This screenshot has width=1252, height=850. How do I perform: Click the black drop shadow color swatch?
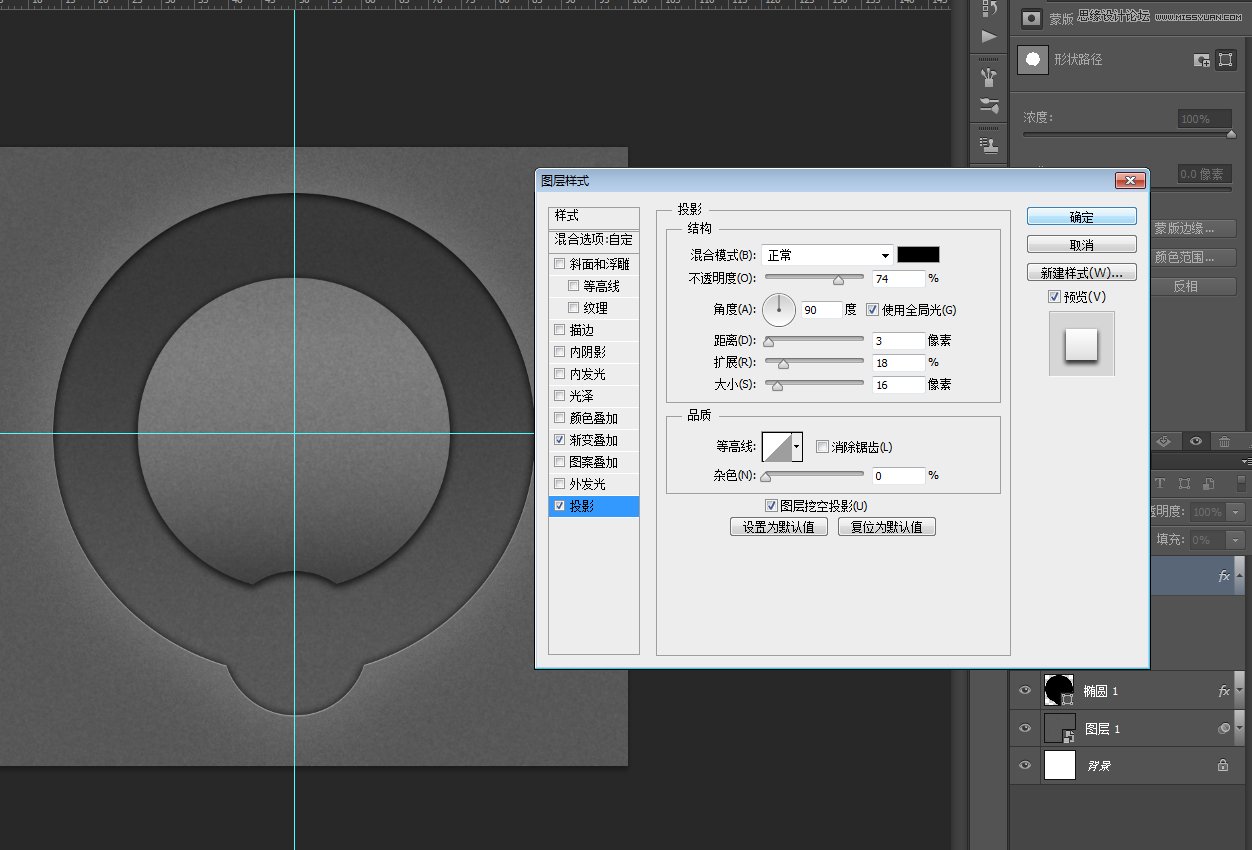[917, 255]
